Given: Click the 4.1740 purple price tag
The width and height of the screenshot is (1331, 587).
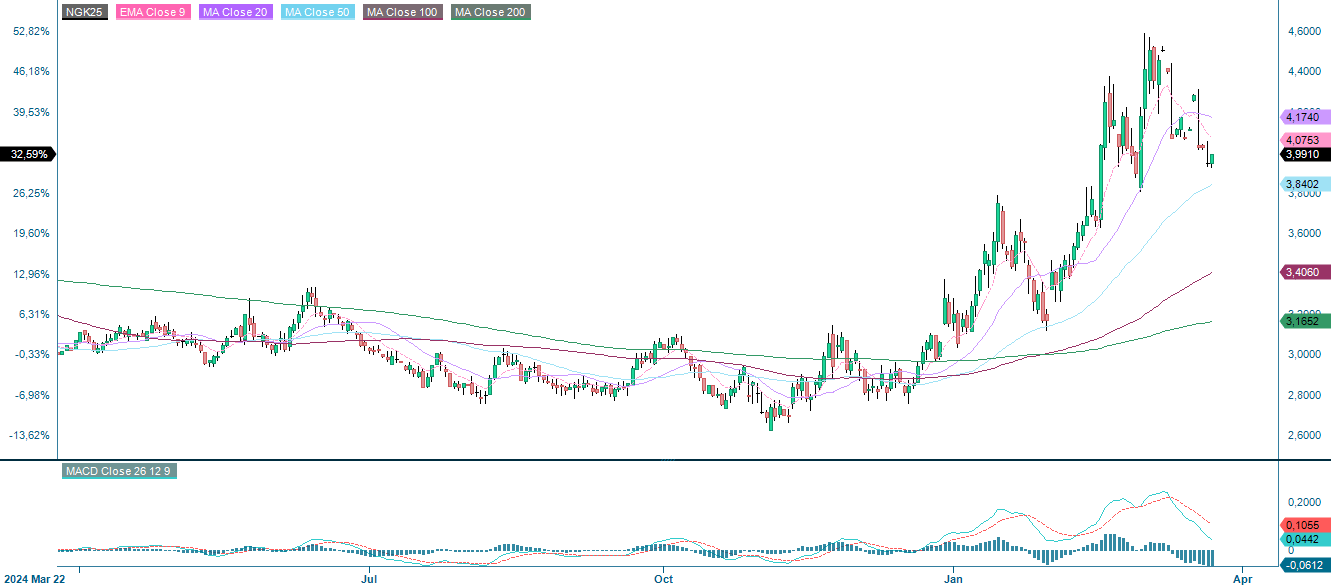Looking at the screenshot, I should coord(1306,117).
